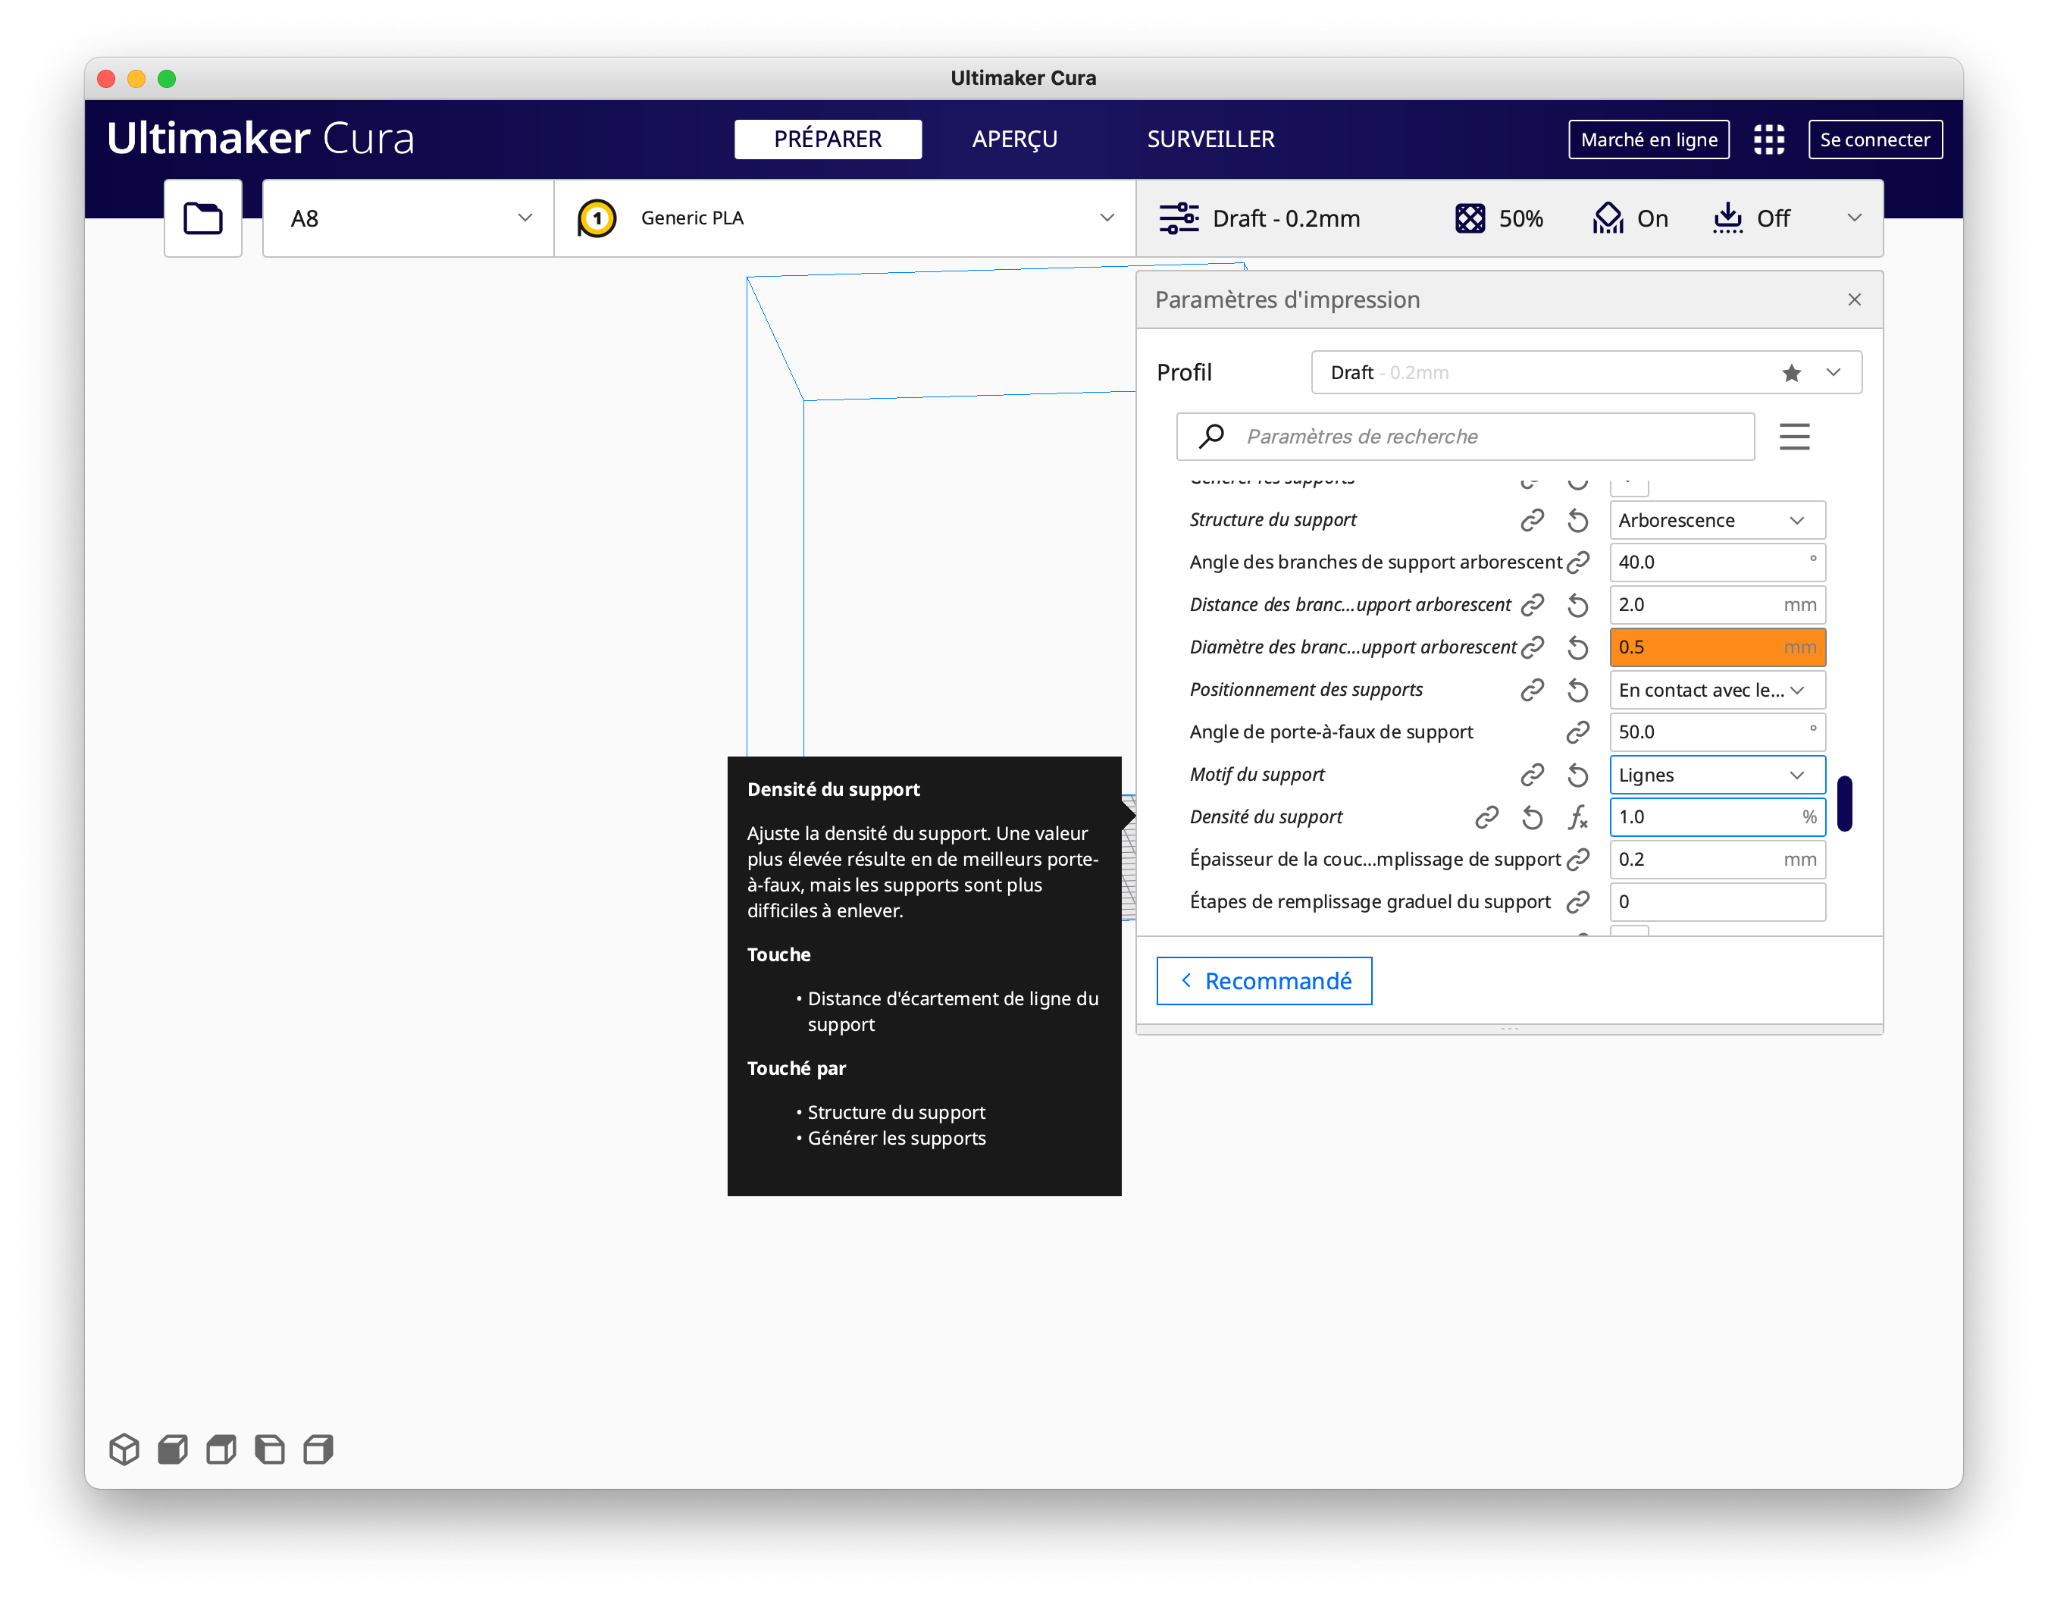Click the application switcher grid icon
This screenshot has height=1601, width=2048.
(x=1768, y=139)
